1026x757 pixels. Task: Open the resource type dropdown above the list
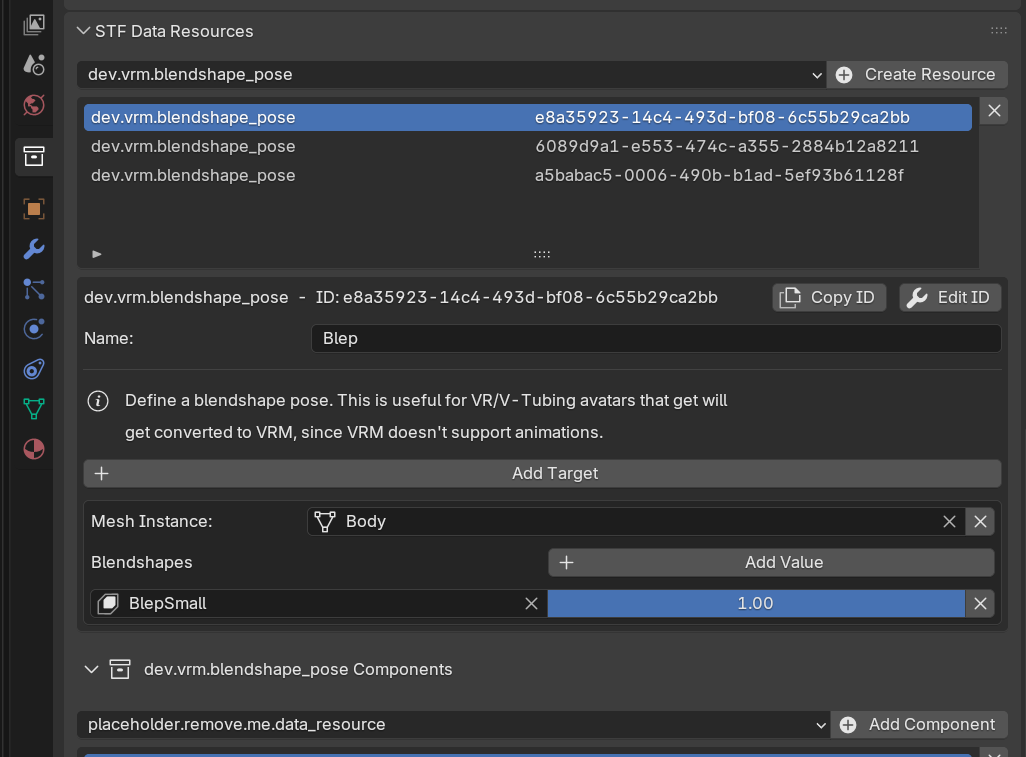point(451,74)
